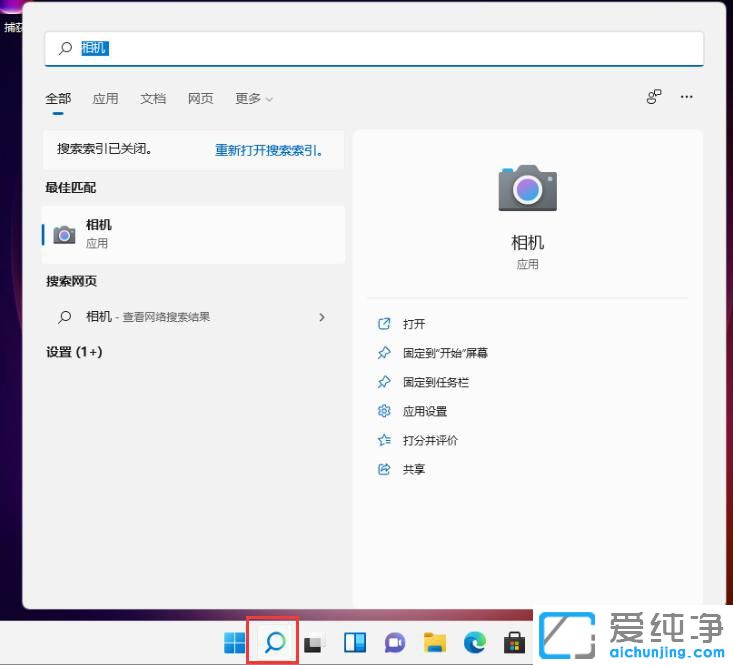Switch to the 应用 tab
Screen dimensions: 733x665
[x=105, y=99]
